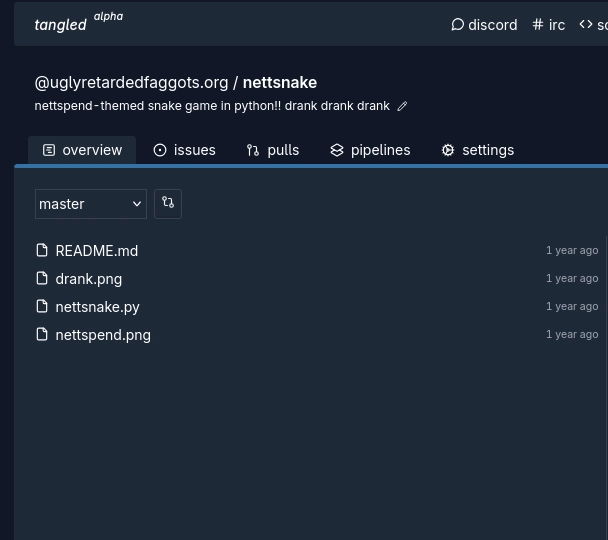Image resolution: width=608 pixels, height=540 pixels.
Task: Click the file icon beside README.md
Action: [x=42, y=250]
